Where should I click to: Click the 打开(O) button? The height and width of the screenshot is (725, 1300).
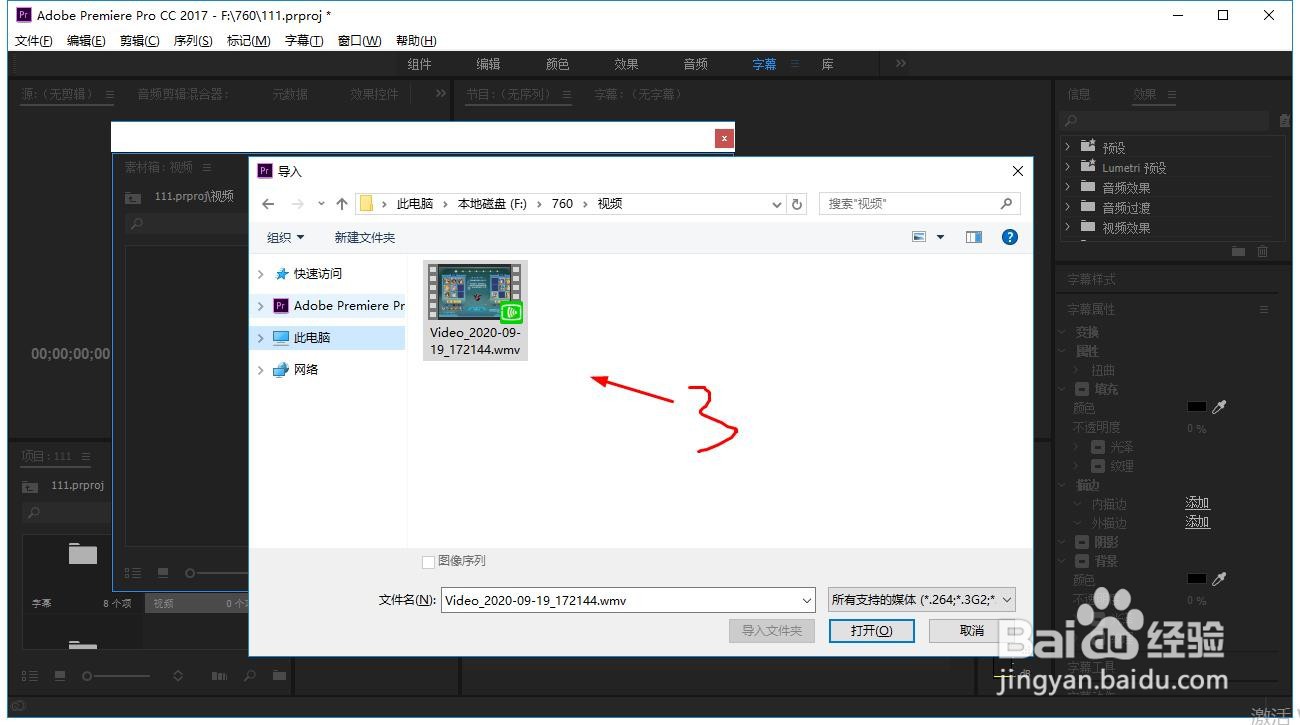pos(870,631)
